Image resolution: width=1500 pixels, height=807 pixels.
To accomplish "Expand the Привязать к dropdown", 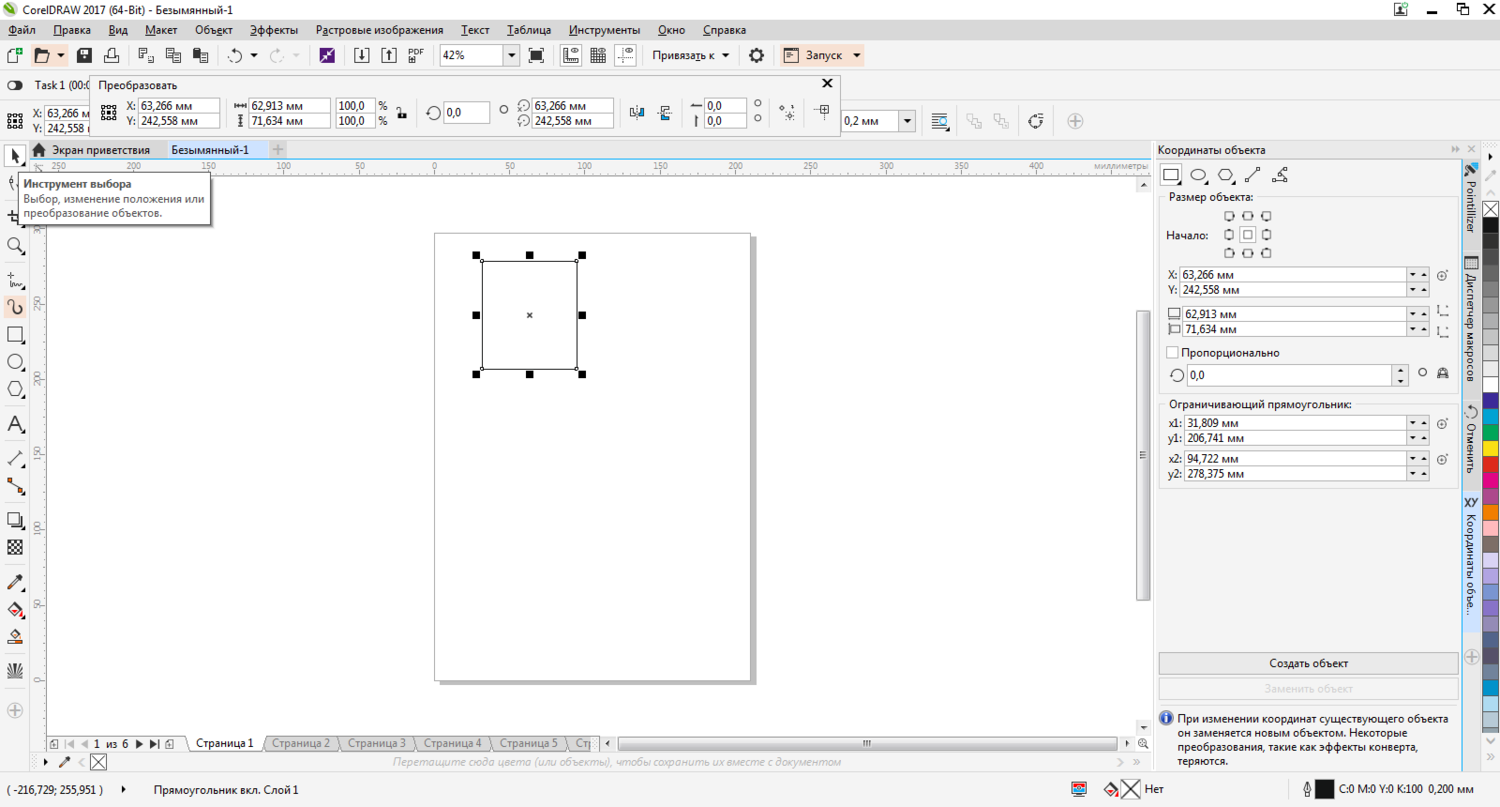I will pos(725,56).
